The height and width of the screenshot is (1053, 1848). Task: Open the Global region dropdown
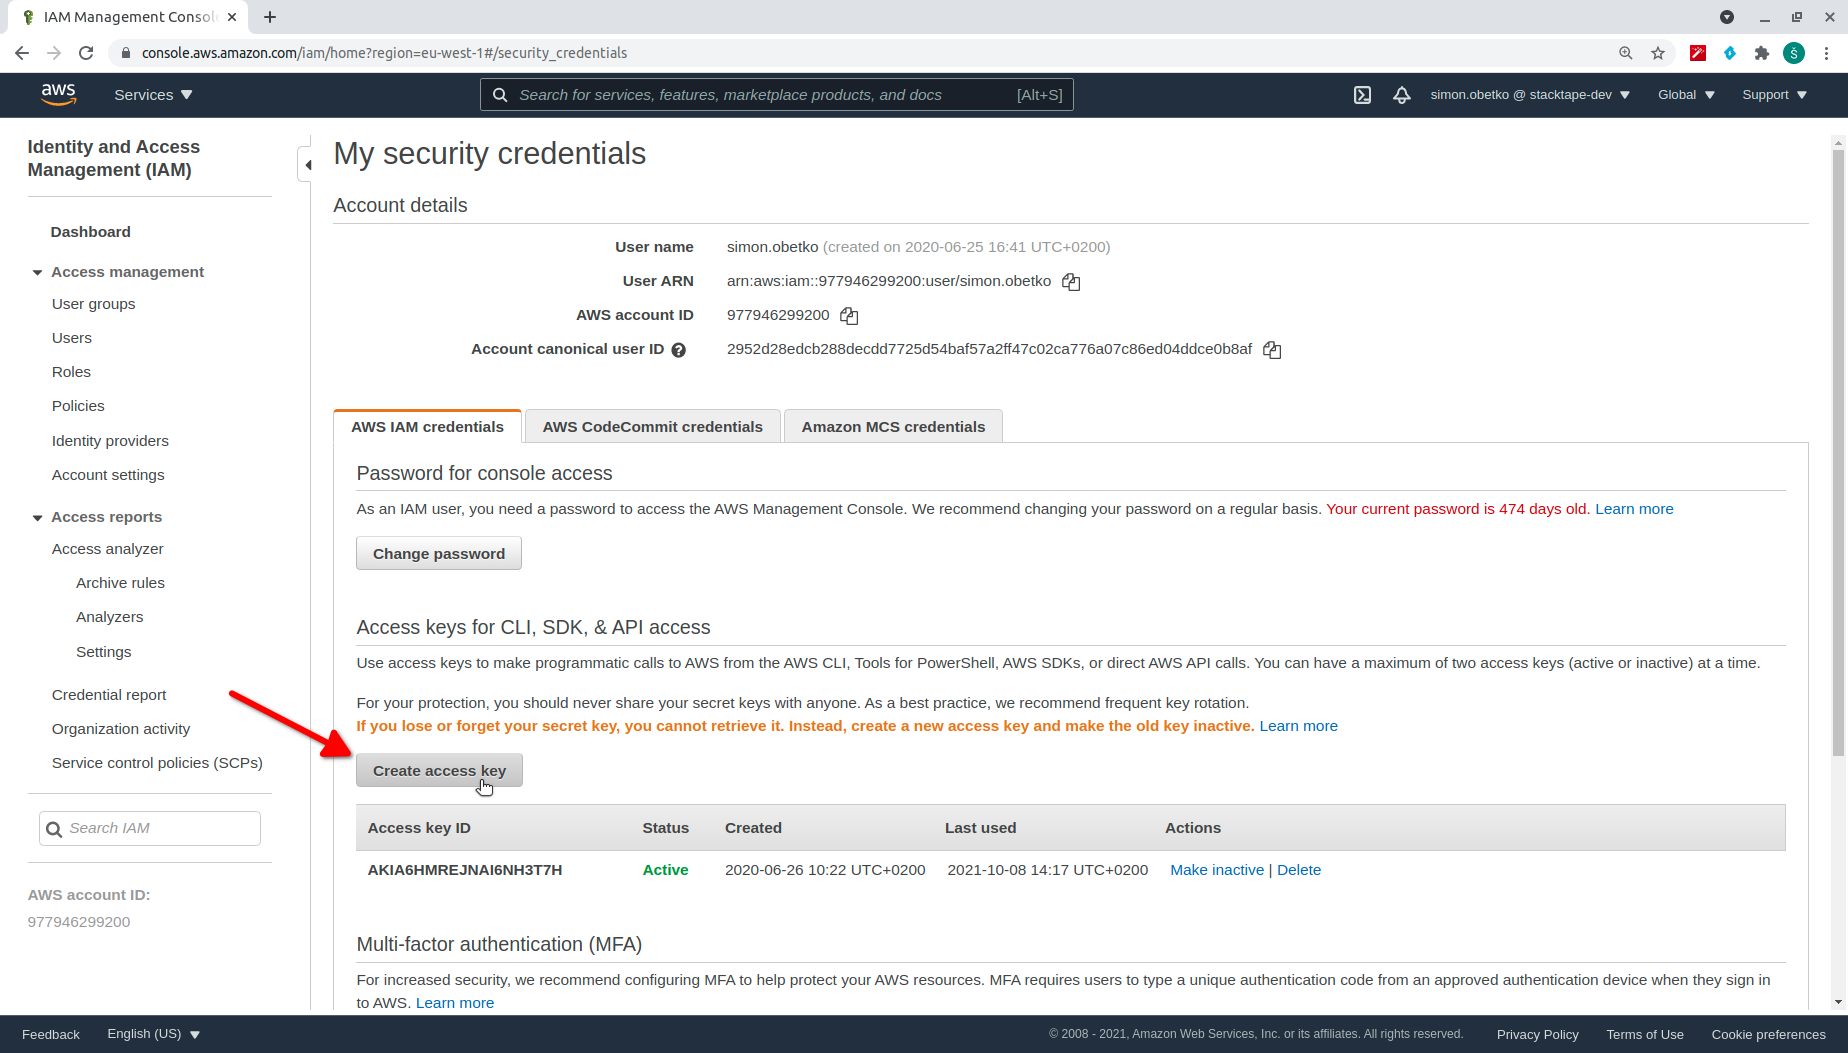pos(1686,95)
